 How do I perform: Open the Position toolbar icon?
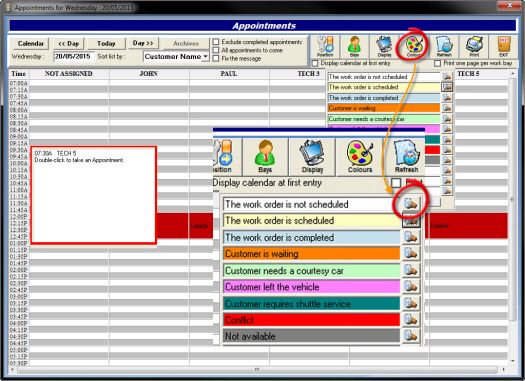point(325,46)
